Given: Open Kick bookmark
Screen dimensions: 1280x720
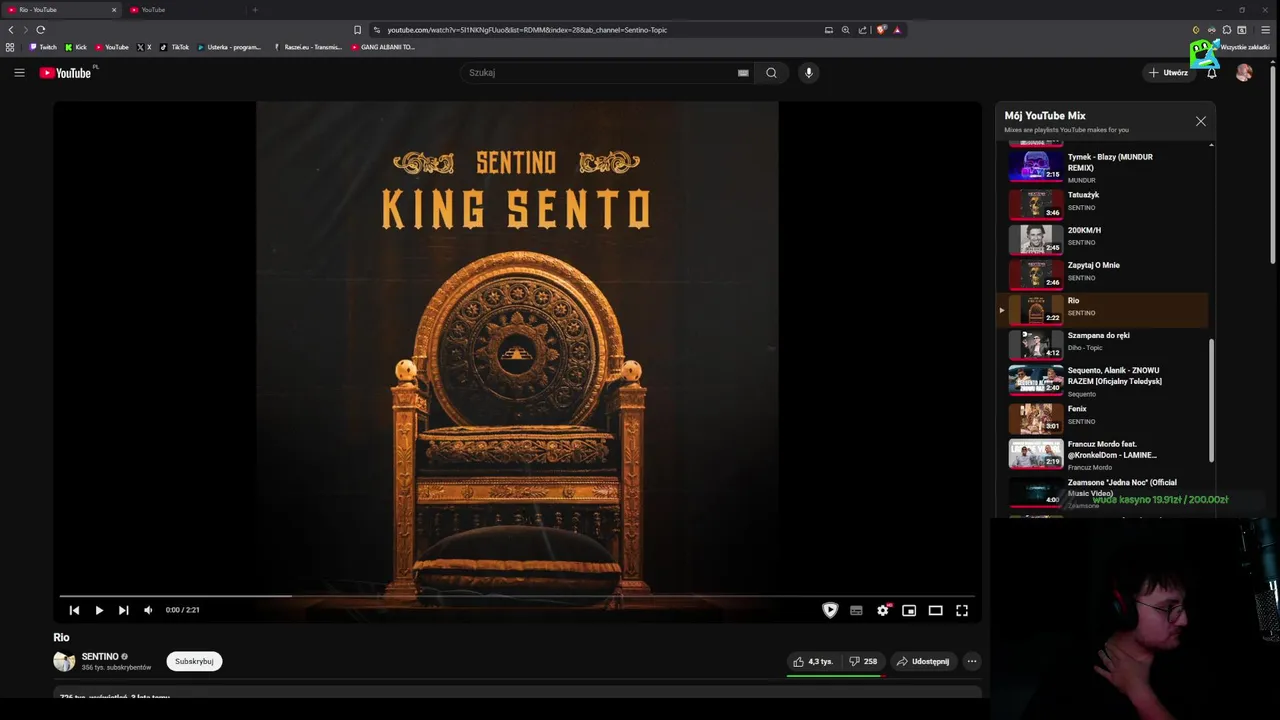Looking at the screenshot, I should [x=76, y=47].
